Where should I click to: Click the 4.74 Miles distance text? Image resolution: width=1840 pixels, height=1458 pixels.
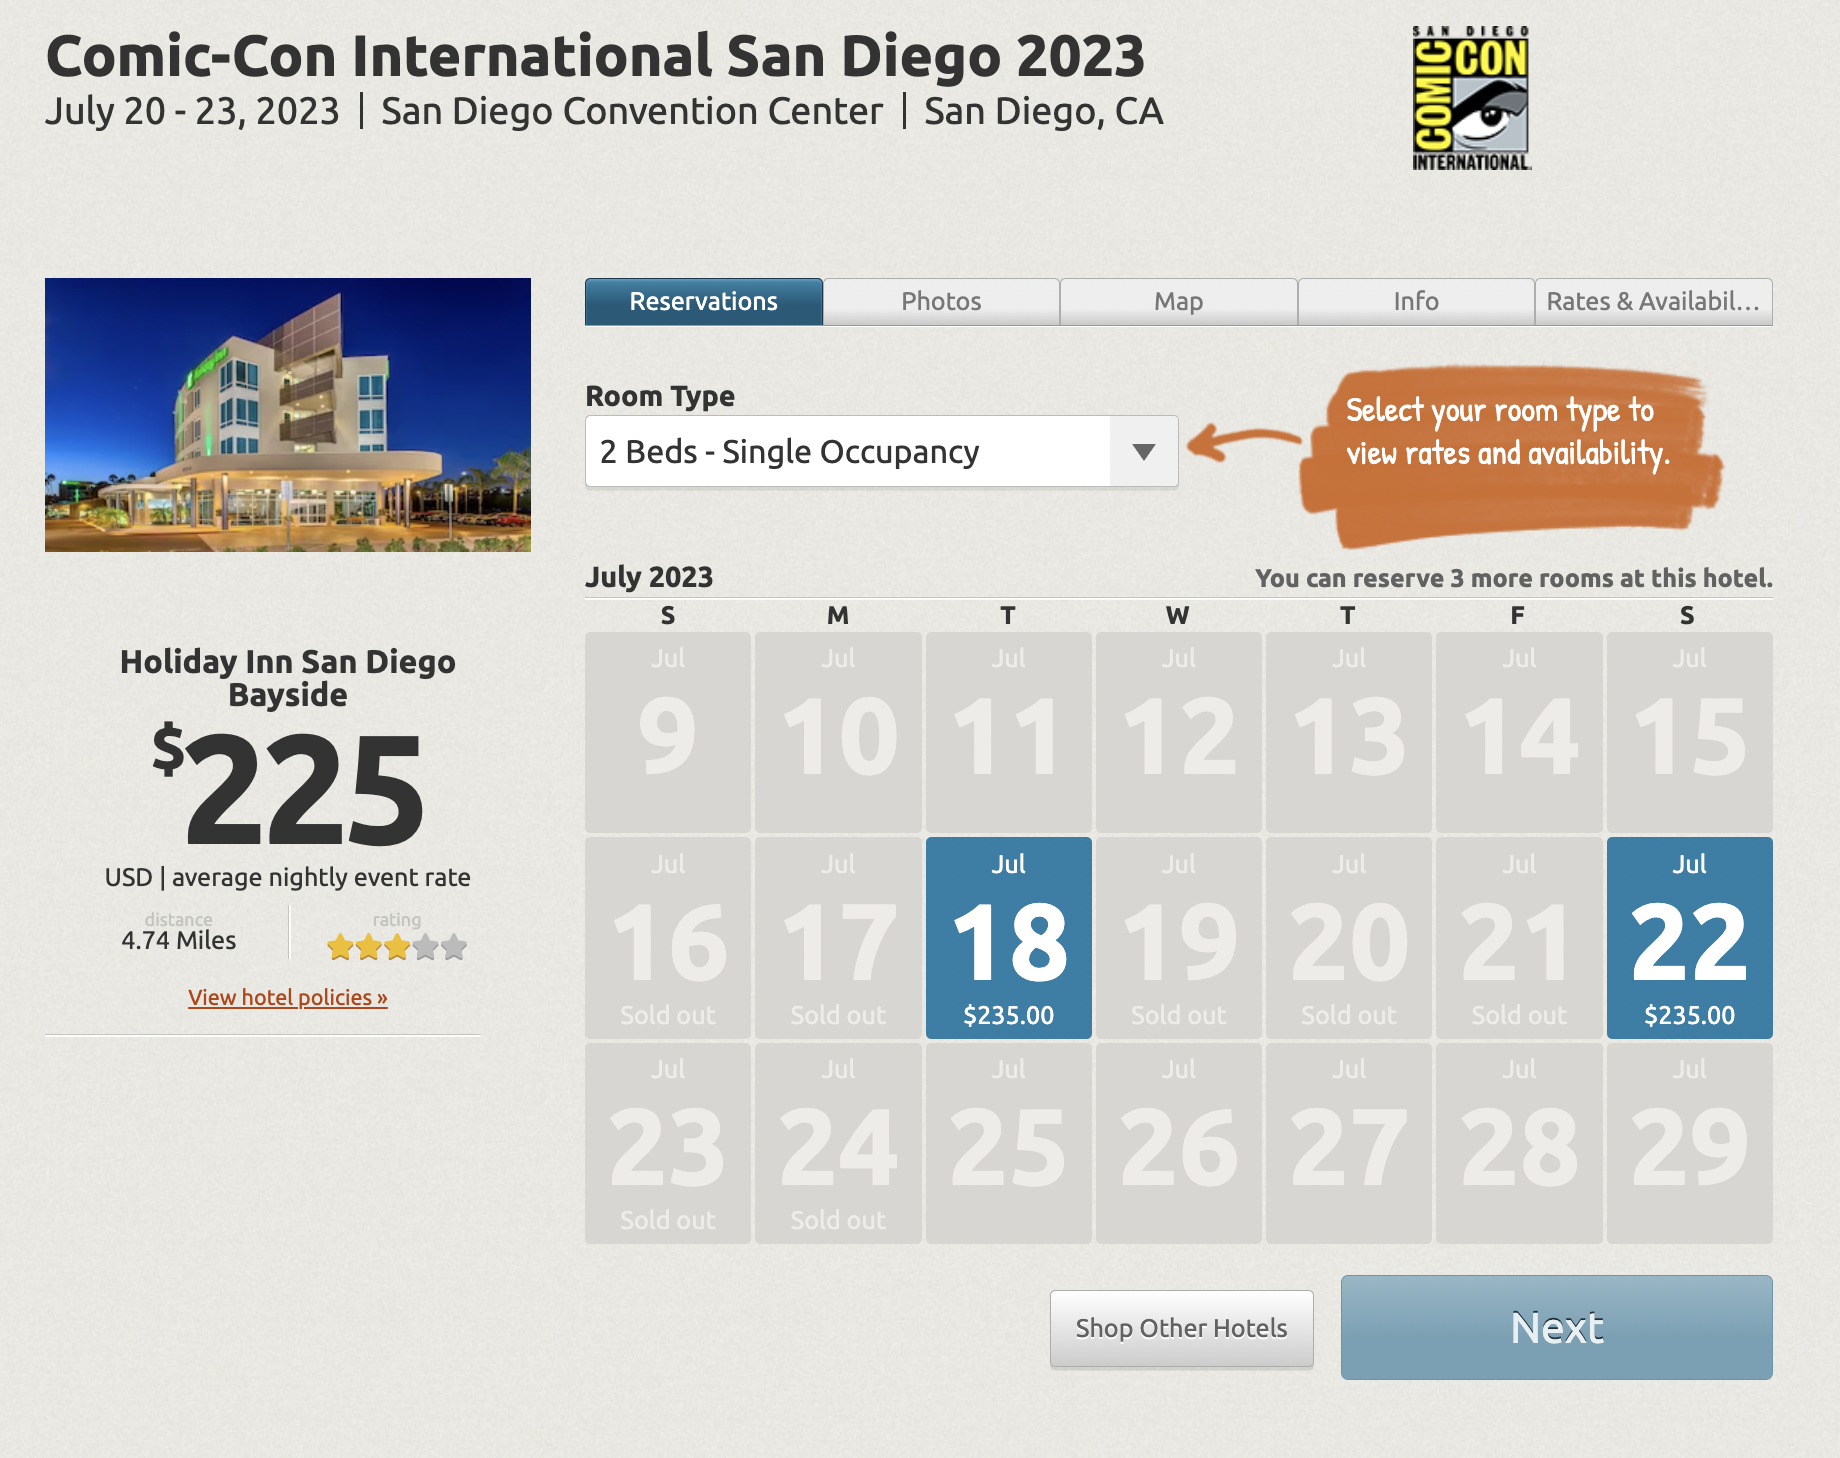(x=179, y=940)
